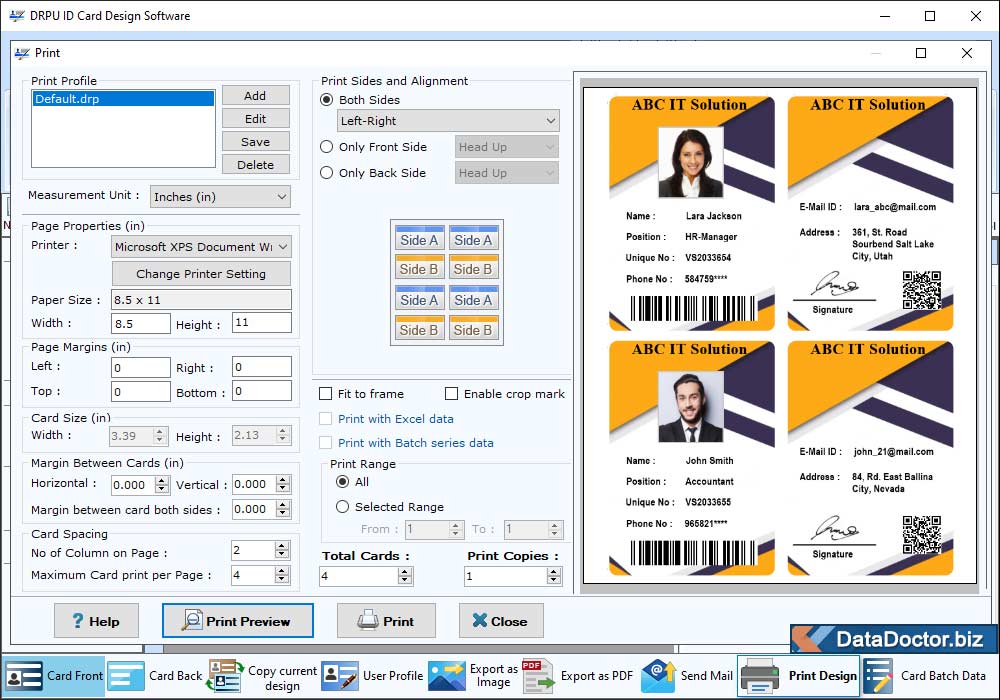Decrease Maximum Card print per Page
1000x700 pixels.
(x=282, y=579)
